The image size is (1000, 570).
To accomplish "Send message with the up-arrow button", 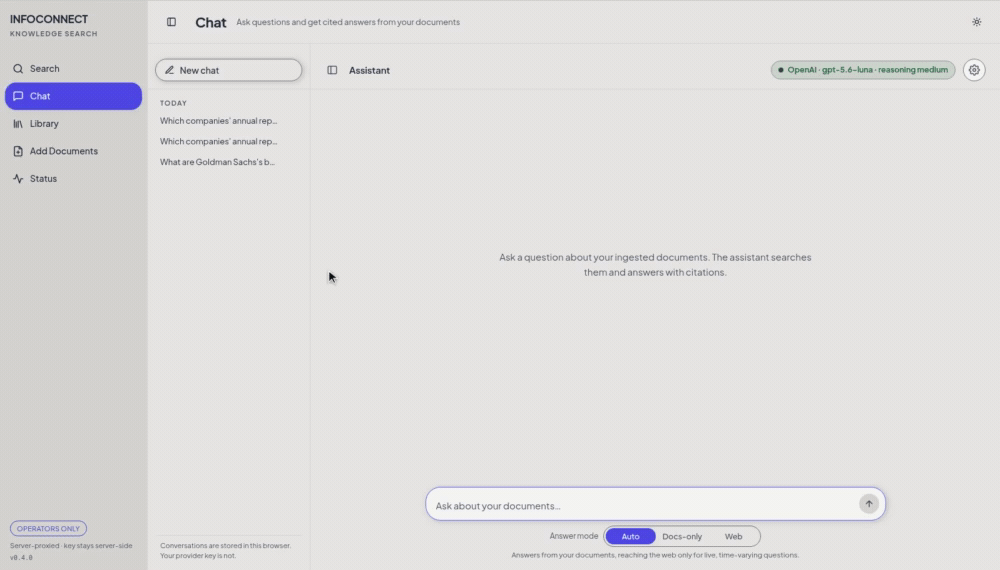I will pos(869,504).
